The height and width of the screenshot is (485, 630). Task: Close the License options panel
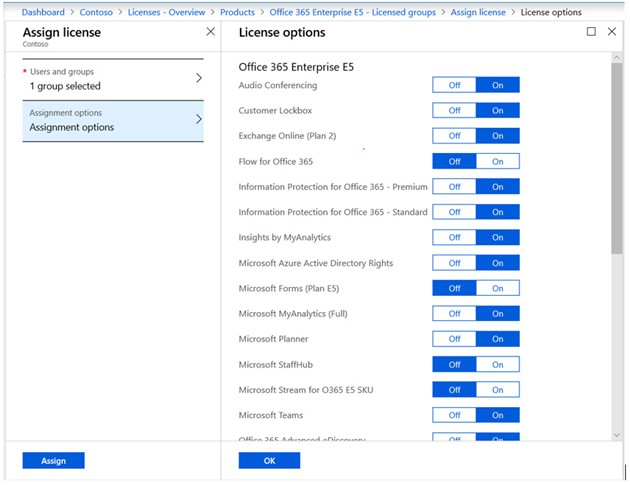tap(612, 31)
